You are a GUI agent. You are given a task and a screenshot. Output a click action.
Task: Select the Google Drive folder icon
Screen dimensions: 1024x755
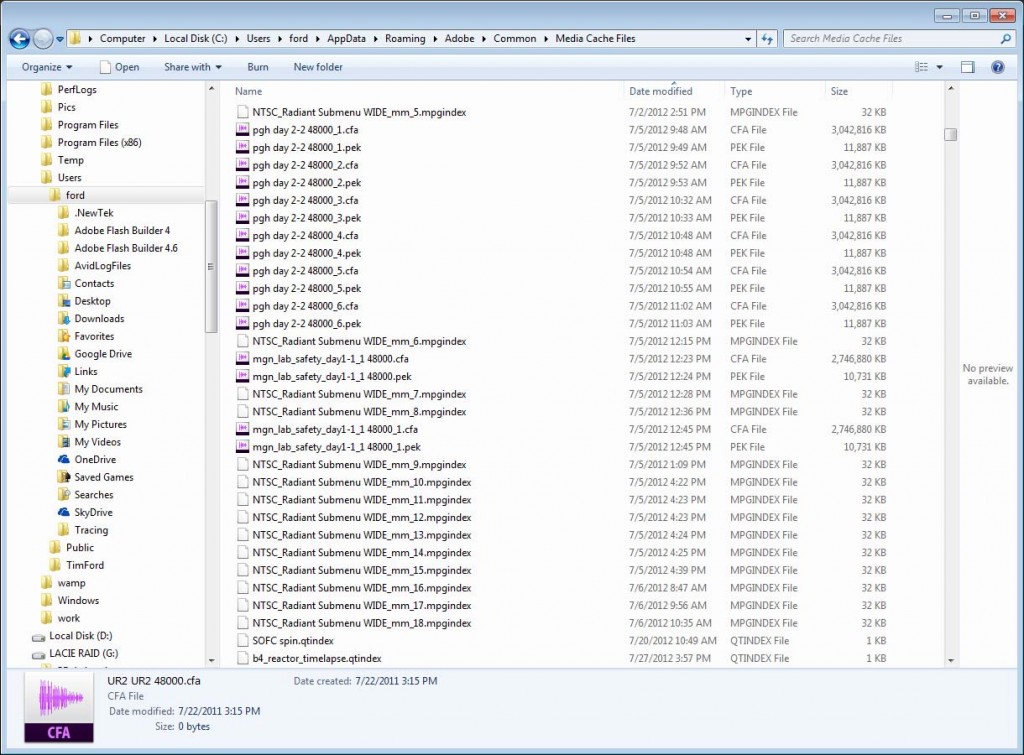click(64, 354)
